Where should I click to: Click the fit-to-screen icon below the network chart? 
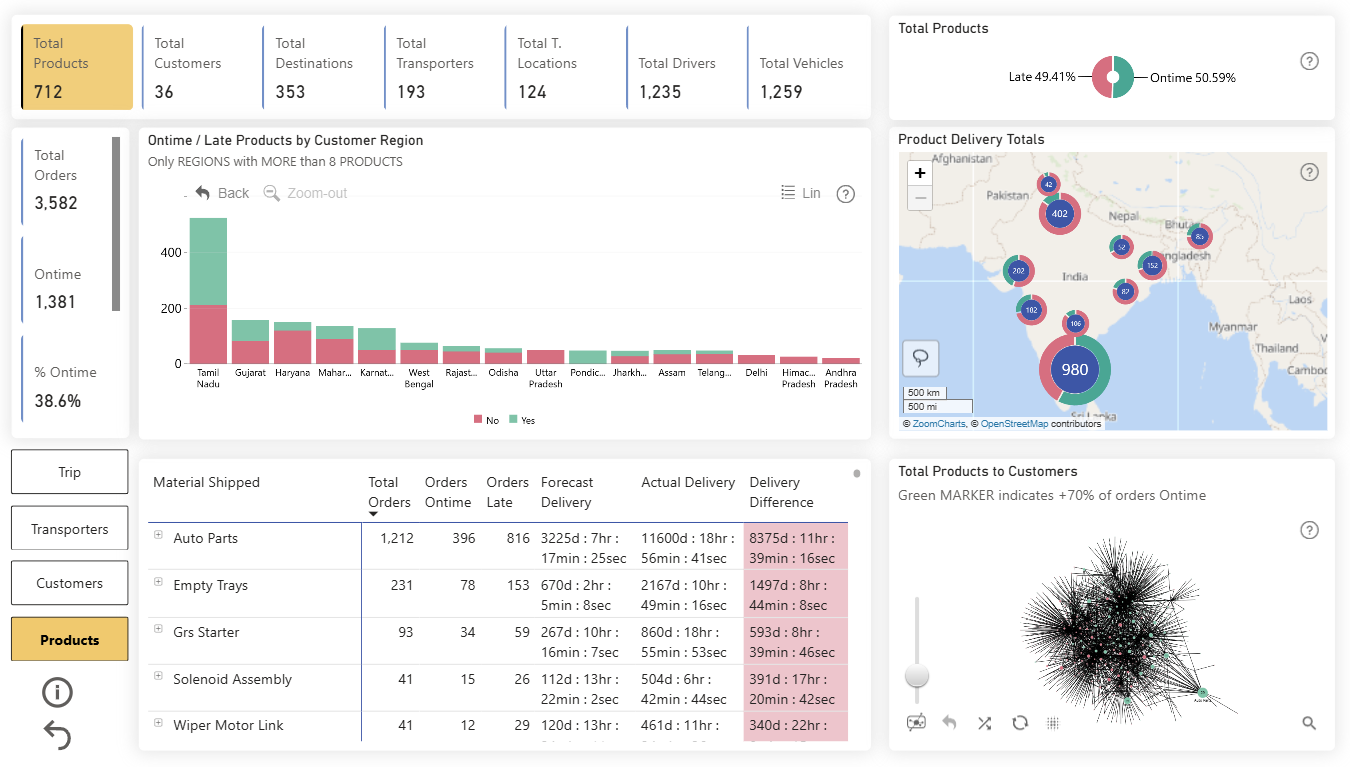click(916, 722)
